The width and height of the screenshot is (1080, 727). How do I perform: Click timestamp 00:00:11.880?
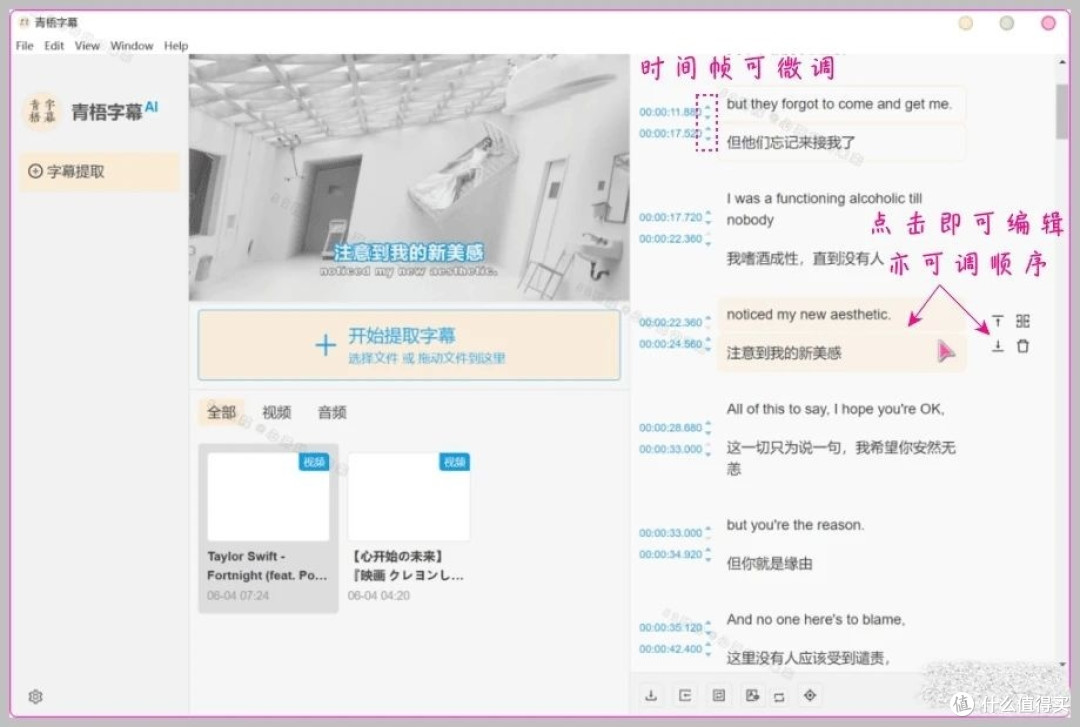tap(669, 112)
